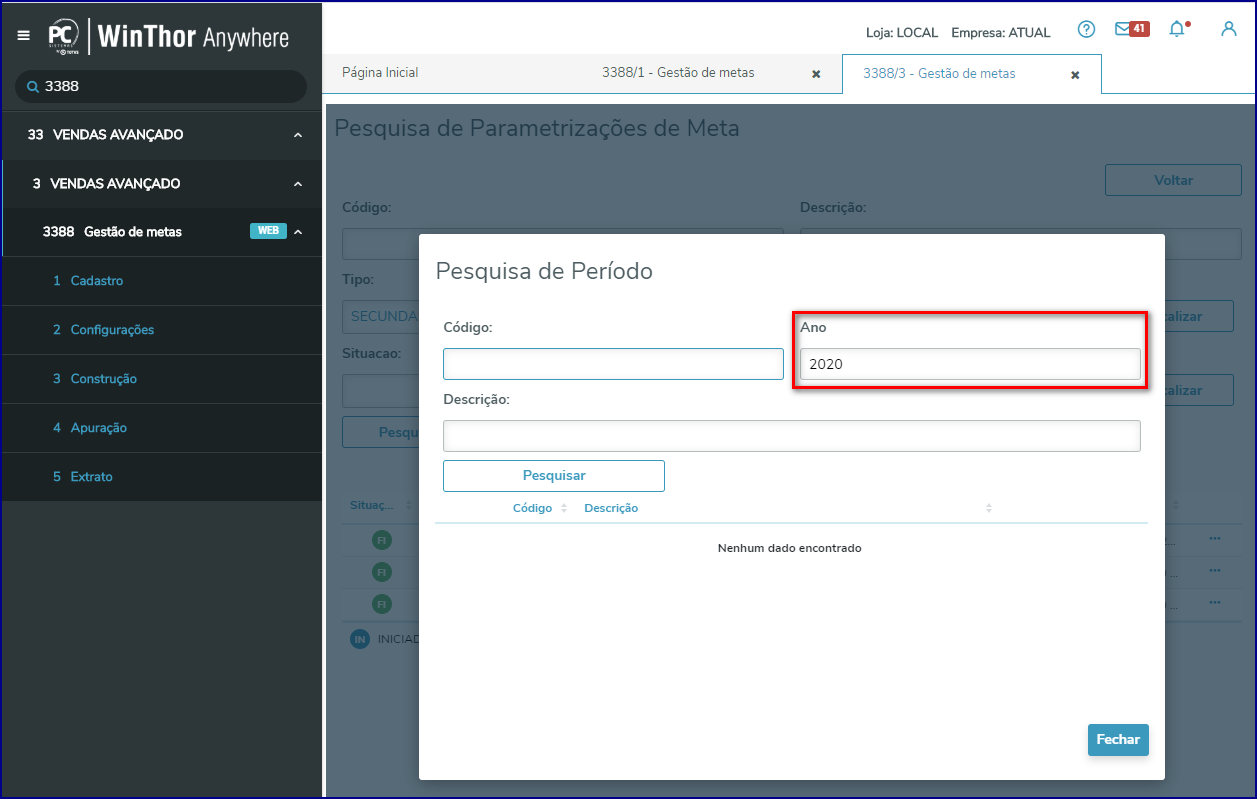1257x799 pixels.
Task: Collapse the 3 VENDAS AVANÇADO subsection
Action: pyautogui.click(x=297, y=184)
